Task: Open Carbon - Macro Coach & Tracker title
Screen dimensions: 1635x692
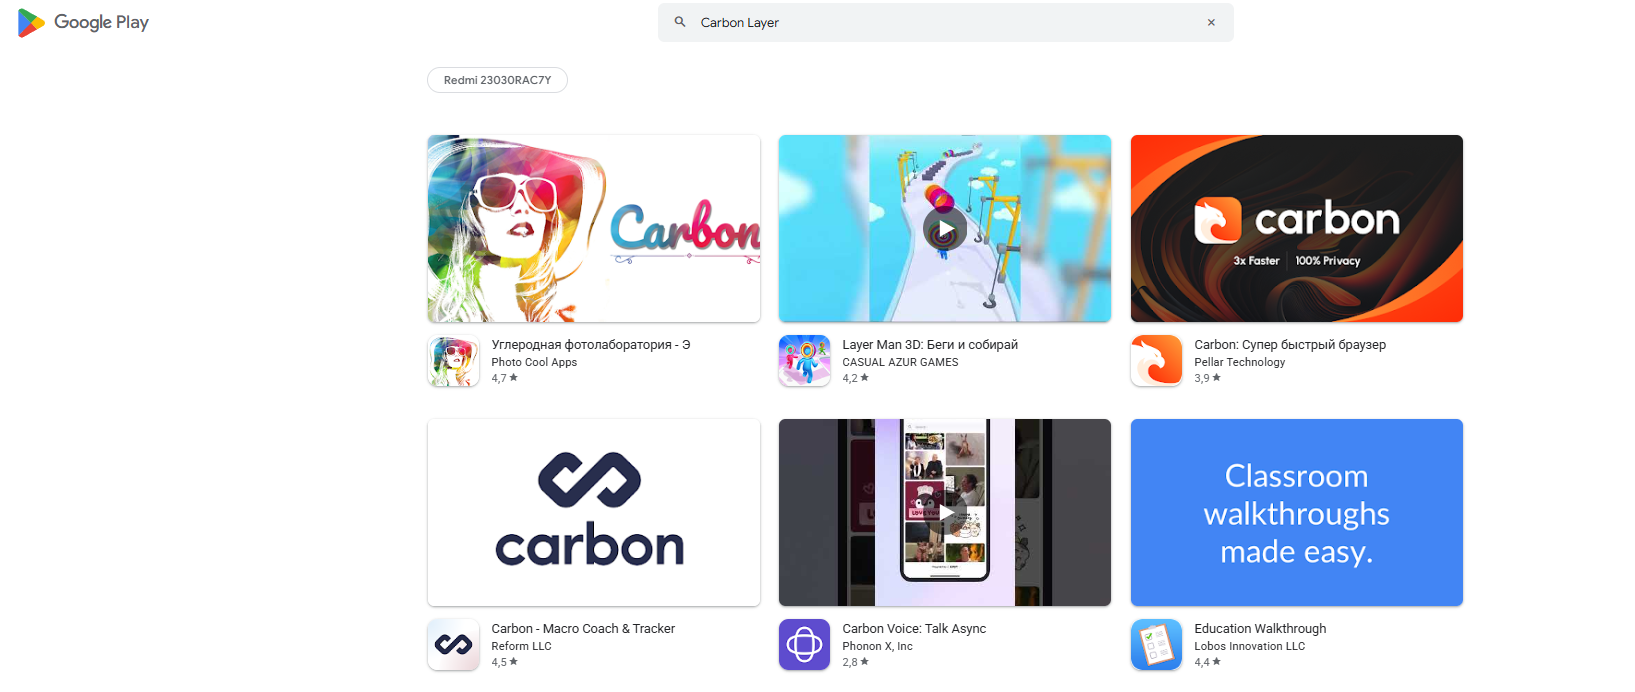Action: pyautogui.click(x=583, y=629)
